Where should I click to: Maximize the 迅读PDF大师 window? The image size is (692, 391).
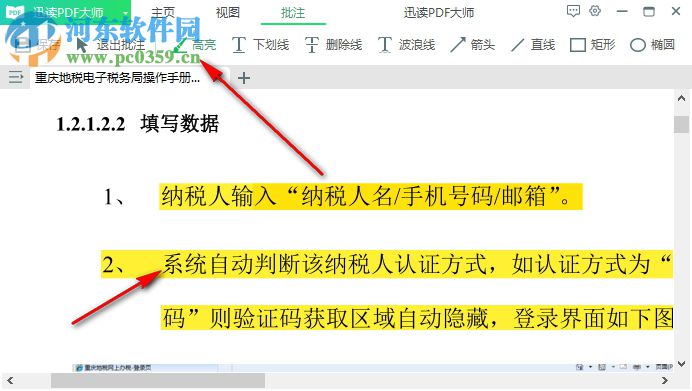(x=649, y=11)
